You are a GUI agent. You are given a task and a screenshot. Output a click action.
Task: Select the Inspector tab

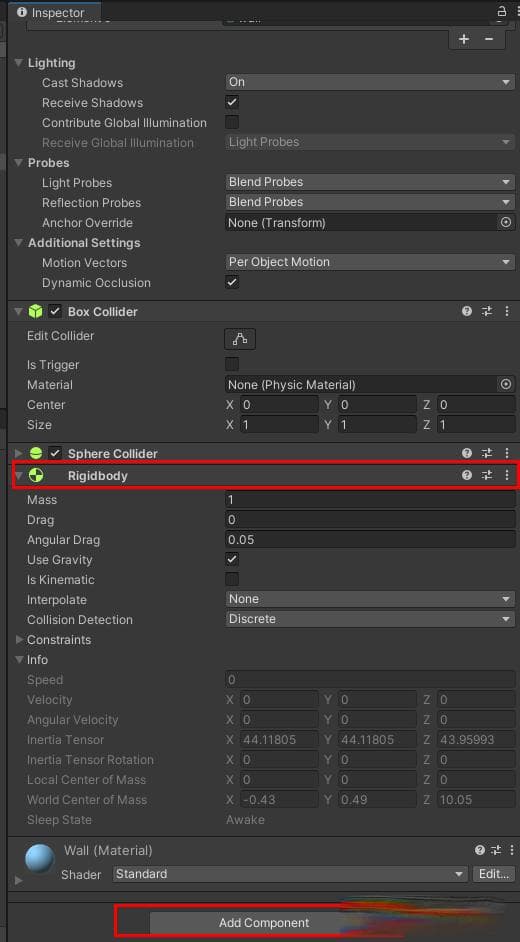(53, 12)
